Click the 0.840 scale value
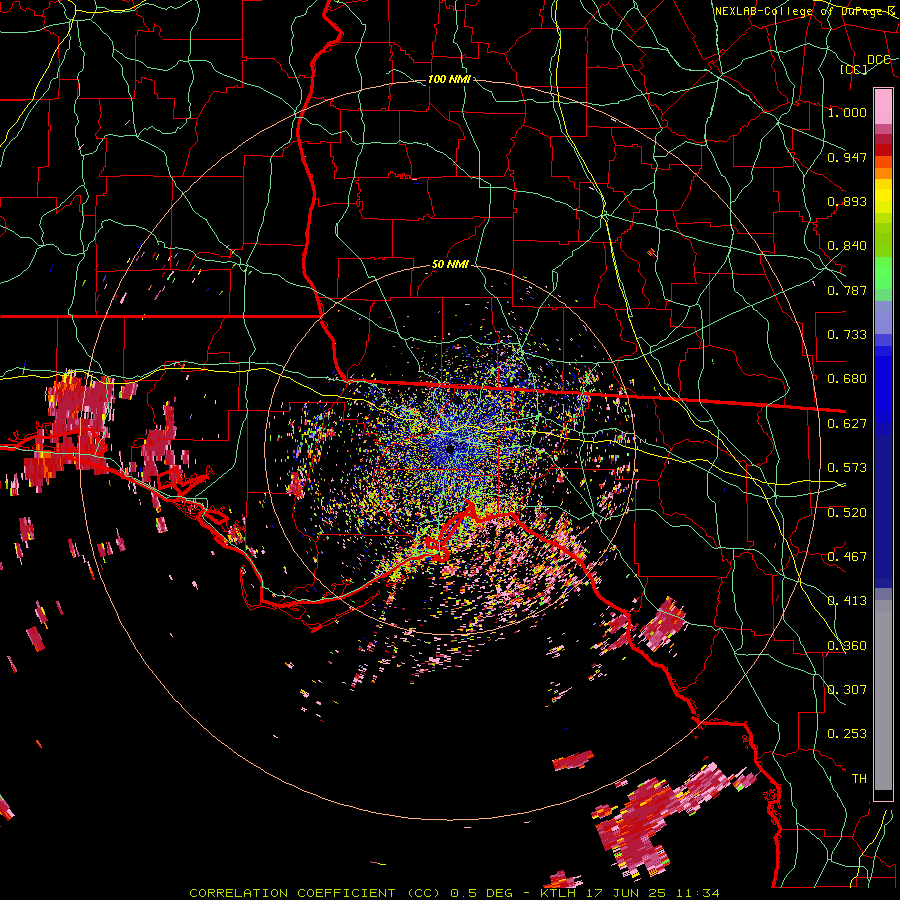 (x=847, y=246)
